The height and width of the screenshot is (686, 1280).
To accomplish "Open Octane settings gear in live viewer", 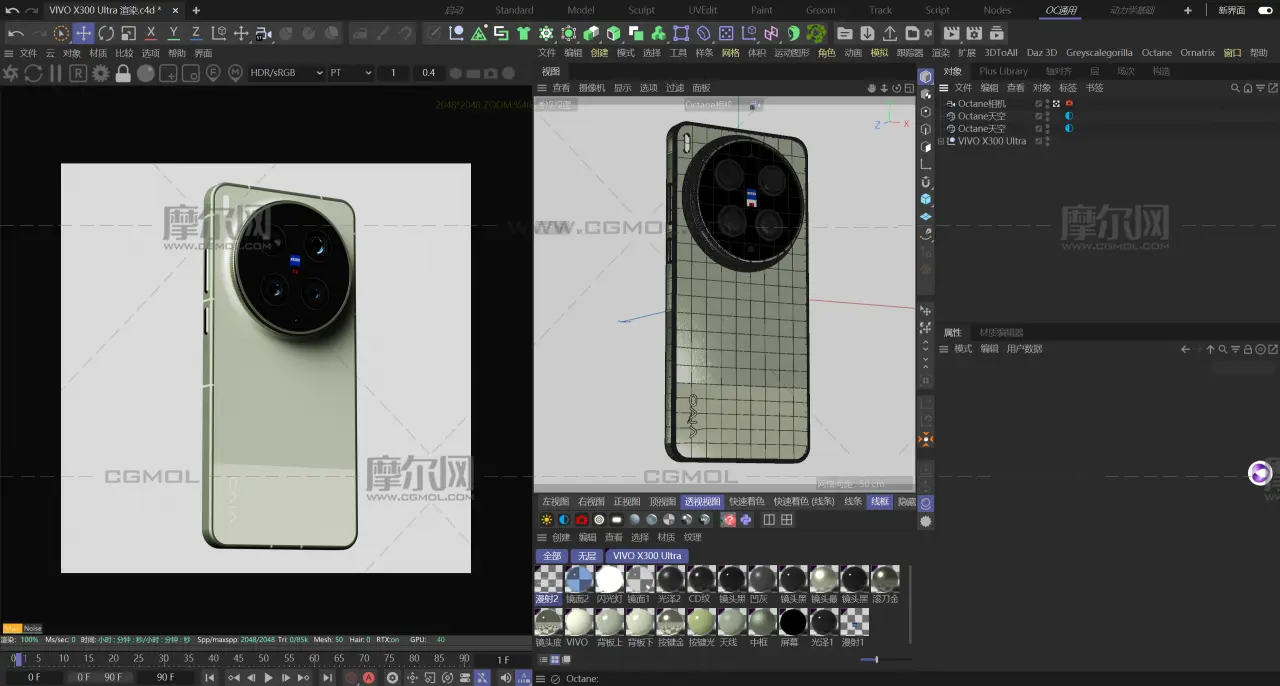I will [x=100, y=73].
